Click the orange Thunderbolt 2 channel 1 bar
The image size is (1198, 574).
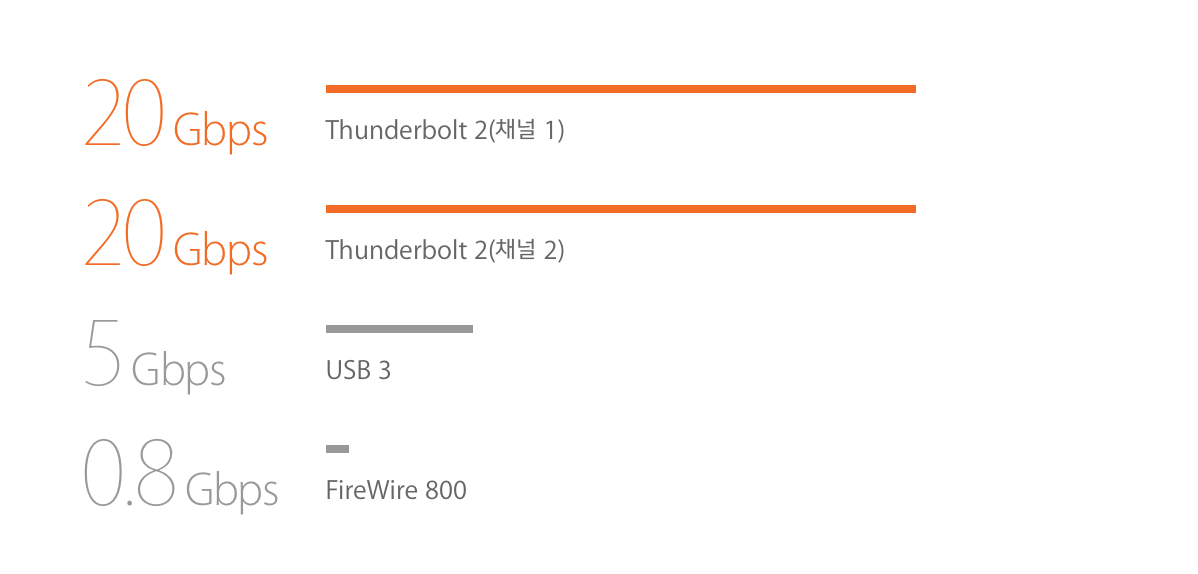(x=620, y=89)
